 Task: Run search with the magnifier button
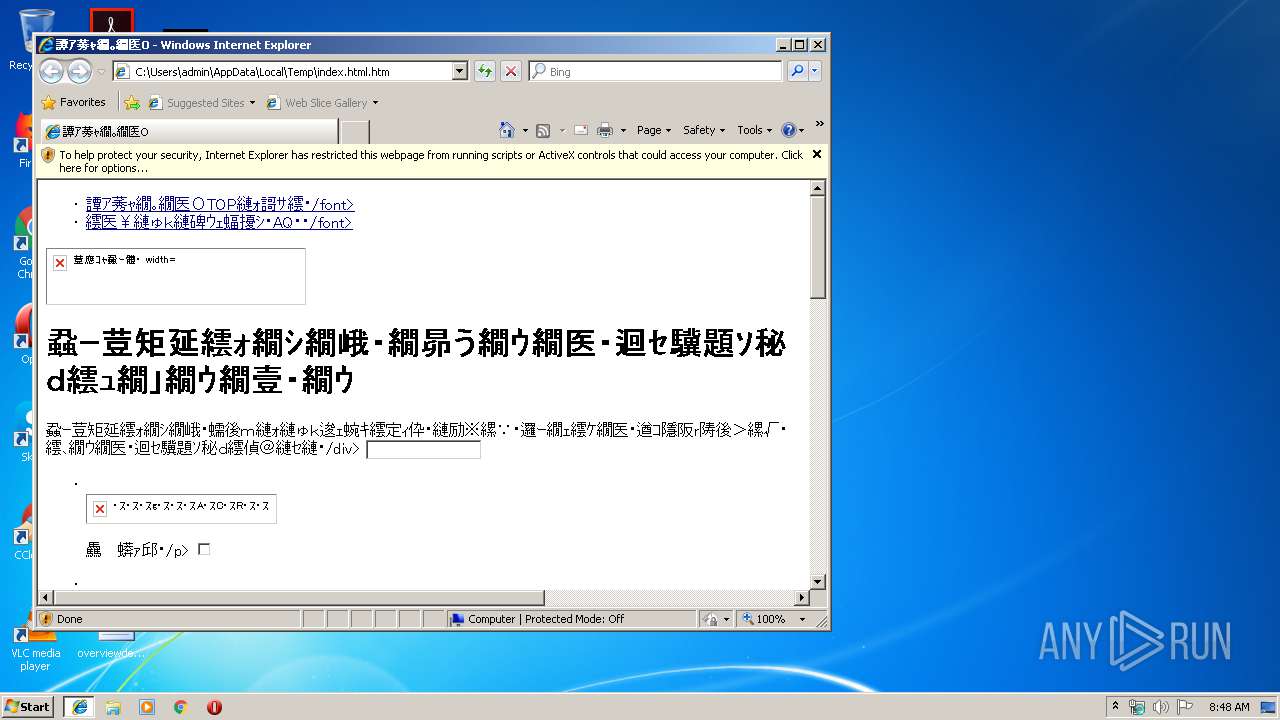tap(797, 72)
